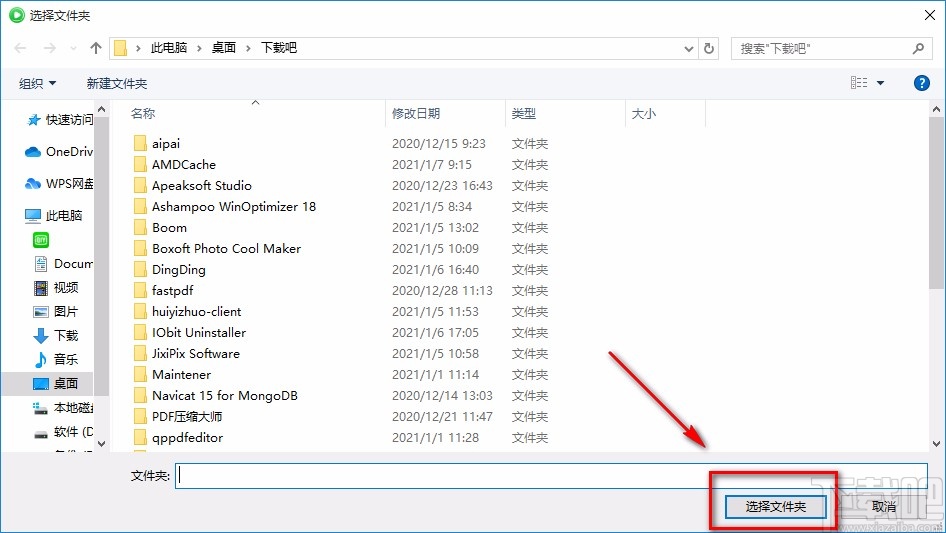The height and width of the screenshot is (533, 946).
Task: Select Boxoft Photo Cool Maker folder
Action: (226, 249)
